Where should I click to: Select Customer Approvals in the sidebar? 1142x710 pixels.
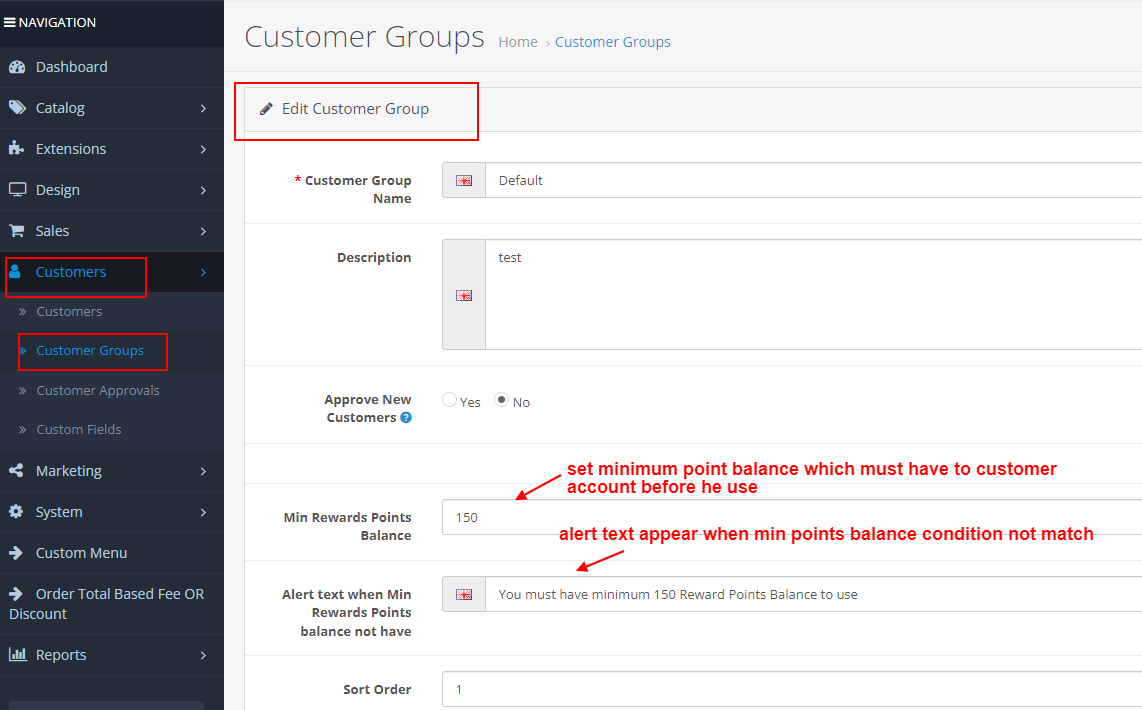click(99, 390)
